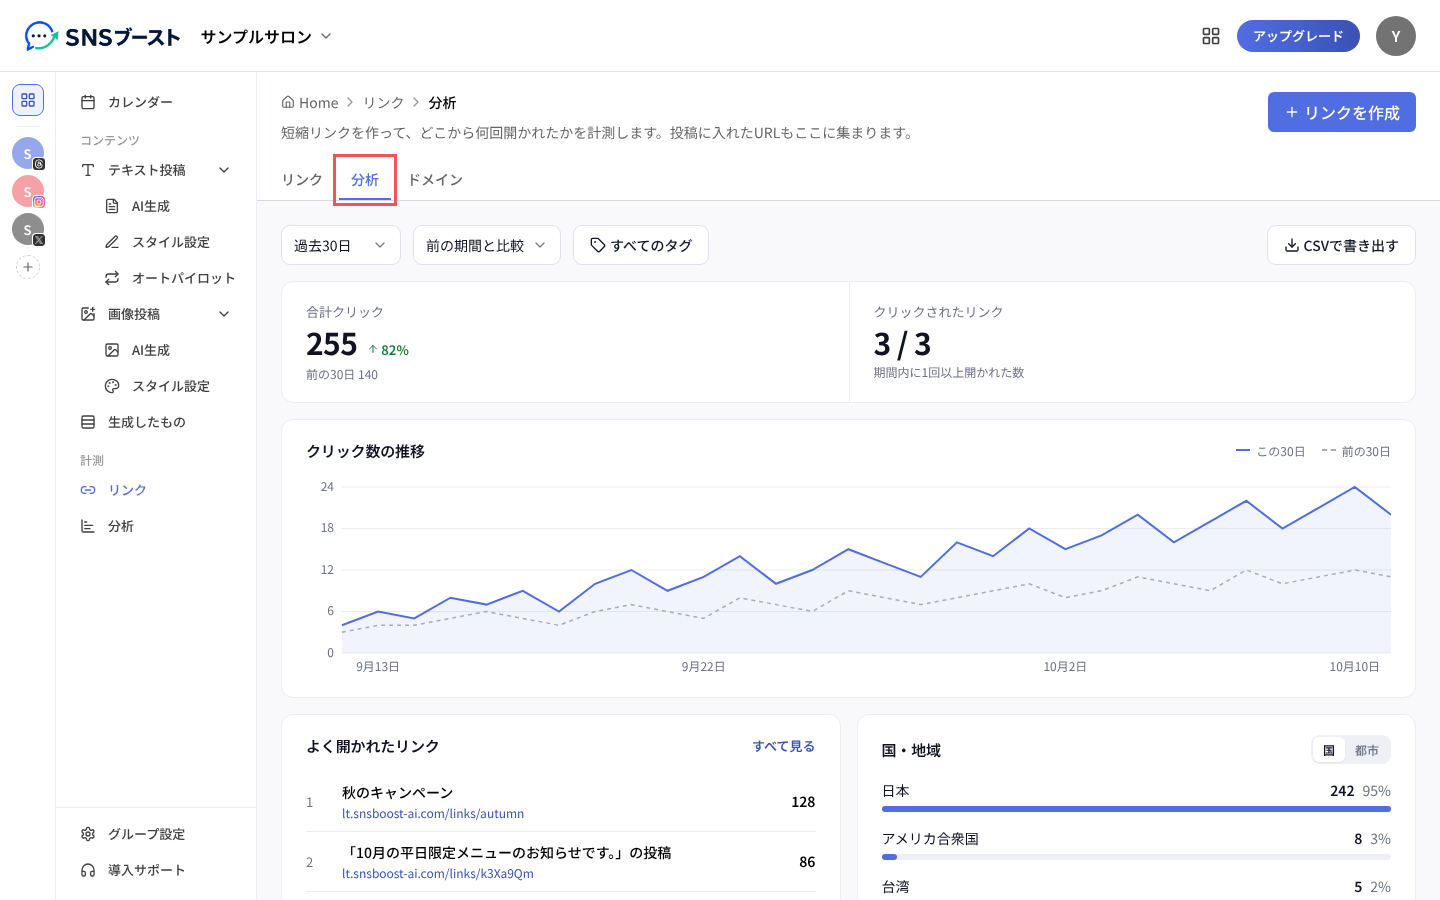Open the user avatar Y menu

(x=1396, y=36)
